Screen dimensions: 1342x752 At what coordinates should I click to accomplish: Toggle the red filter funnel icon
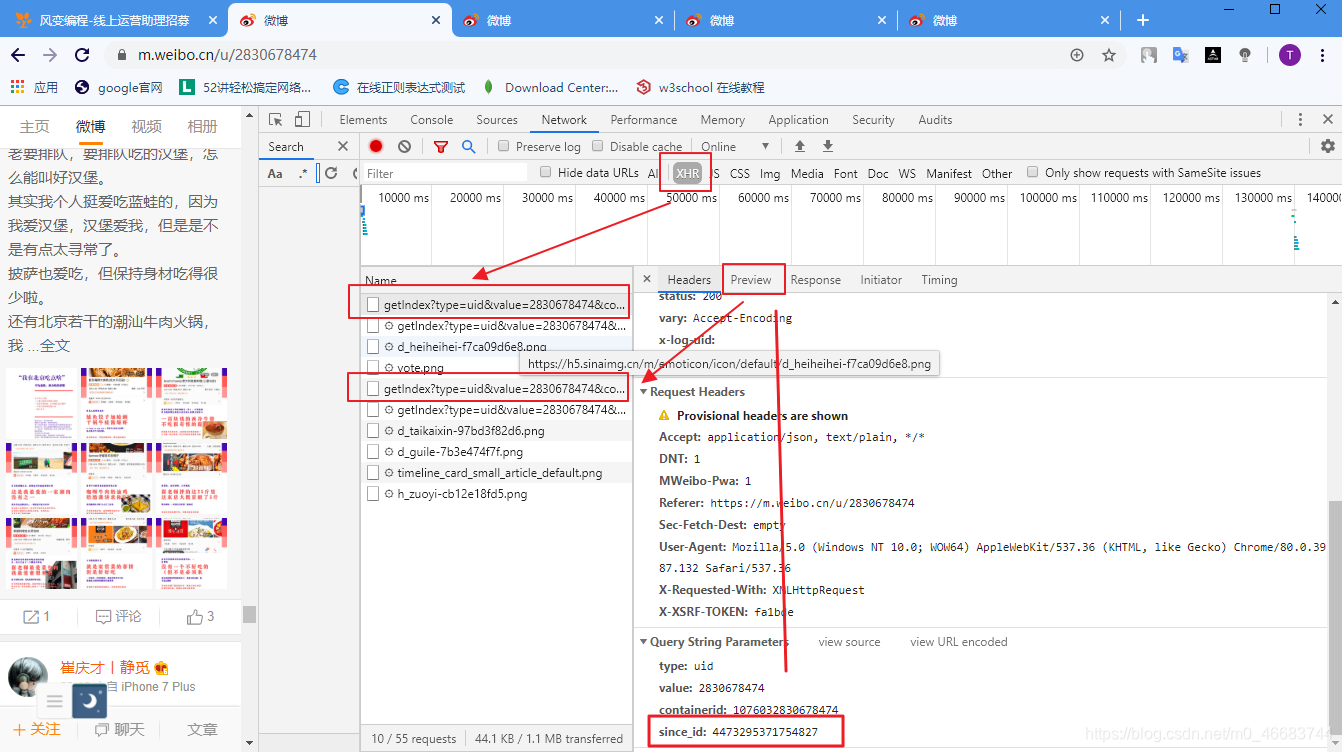click(x=440, y=146)
